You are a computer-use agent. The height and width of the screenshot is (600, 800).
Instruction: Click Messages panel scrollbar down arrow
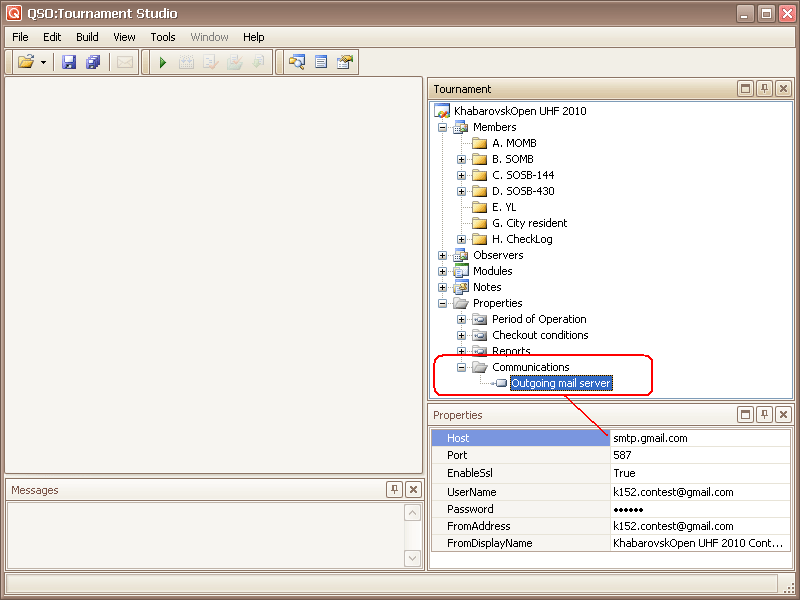pyautogui.click(x=413, y=558)
